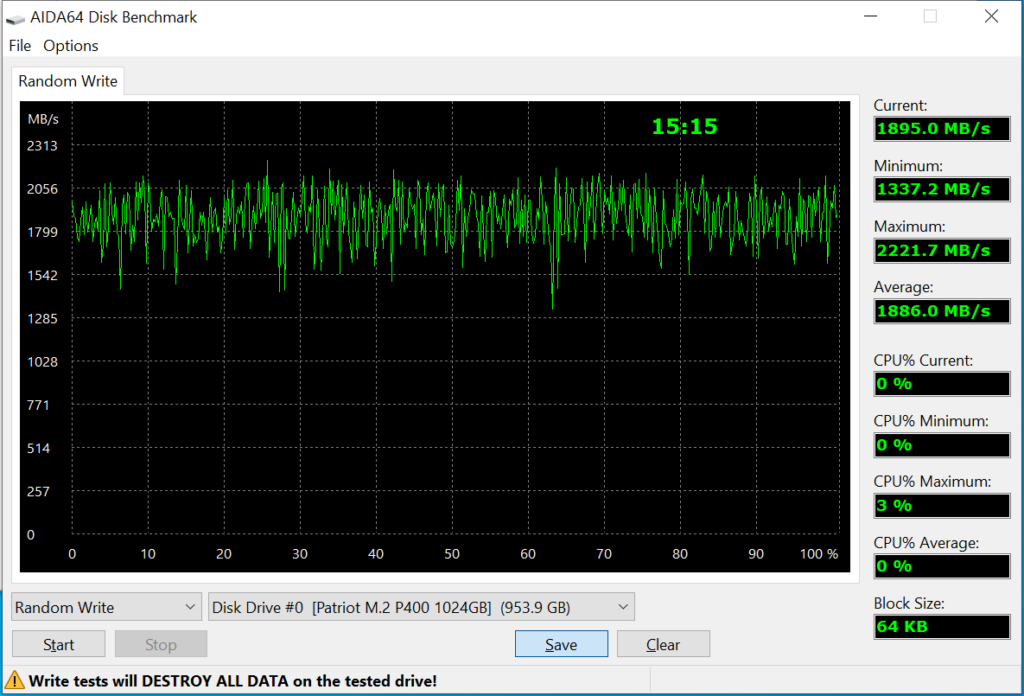
Task: Select the Block Size readout showing 64 KB
Action: (x=941, y=627)
